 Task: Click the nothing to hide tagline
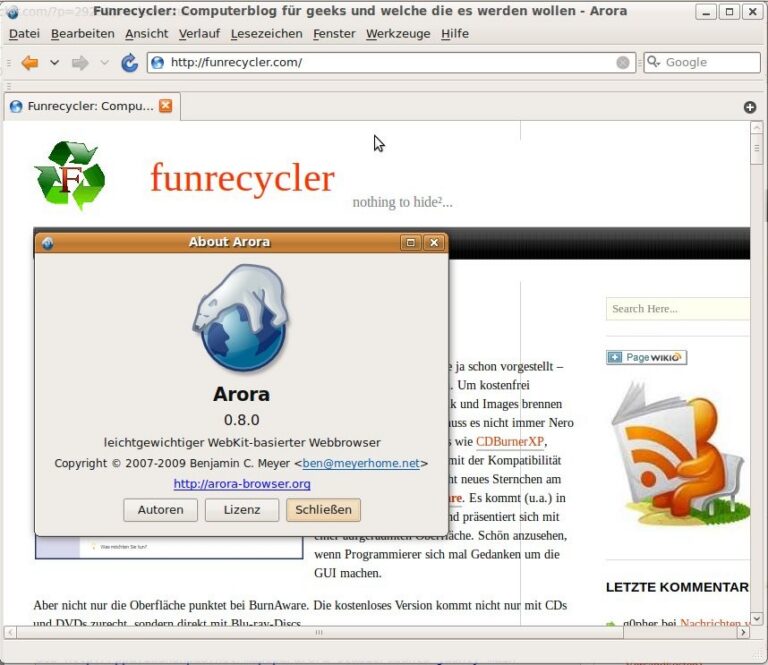pos(402,202)
